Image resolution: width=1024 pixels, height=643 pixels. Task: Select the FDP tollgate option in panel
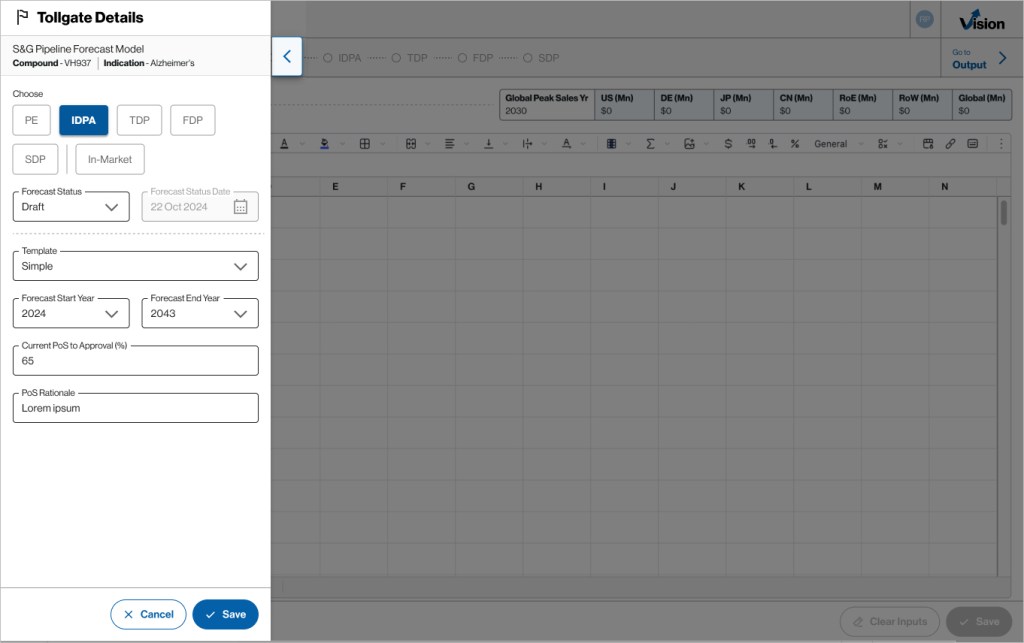(192, 120)
